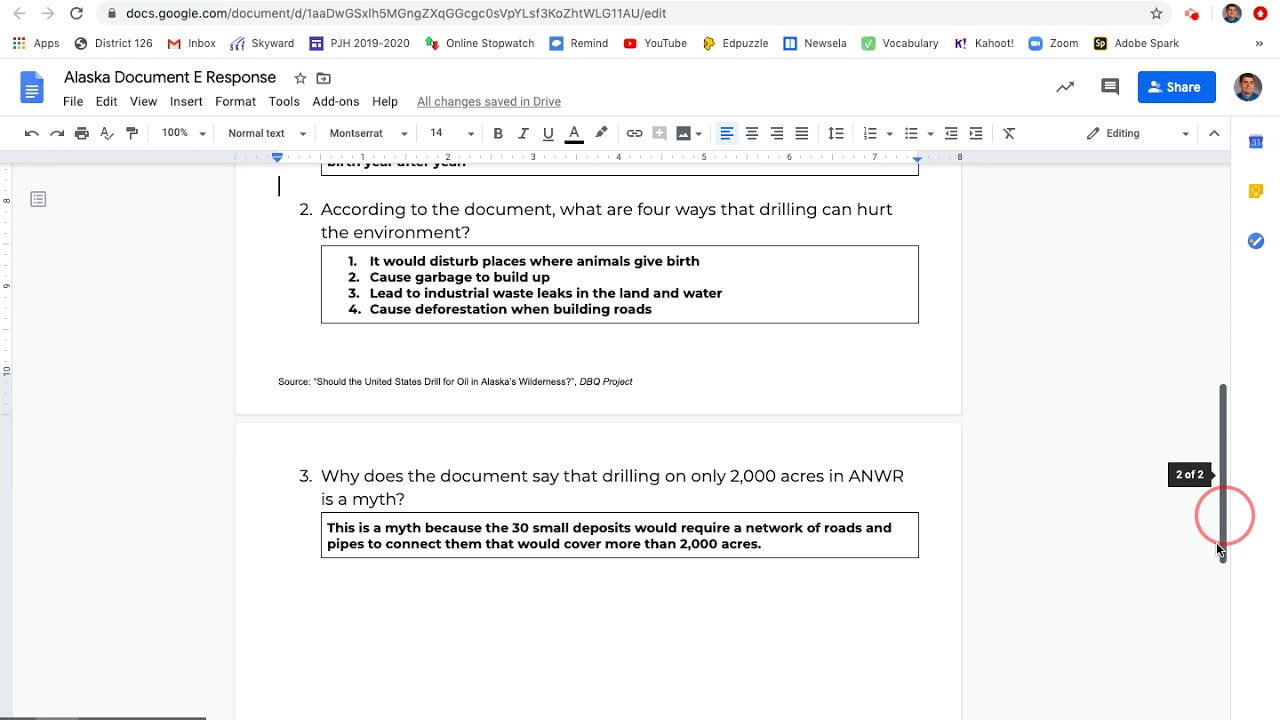Clear formatting with toolbar icon

(1009, 133)
